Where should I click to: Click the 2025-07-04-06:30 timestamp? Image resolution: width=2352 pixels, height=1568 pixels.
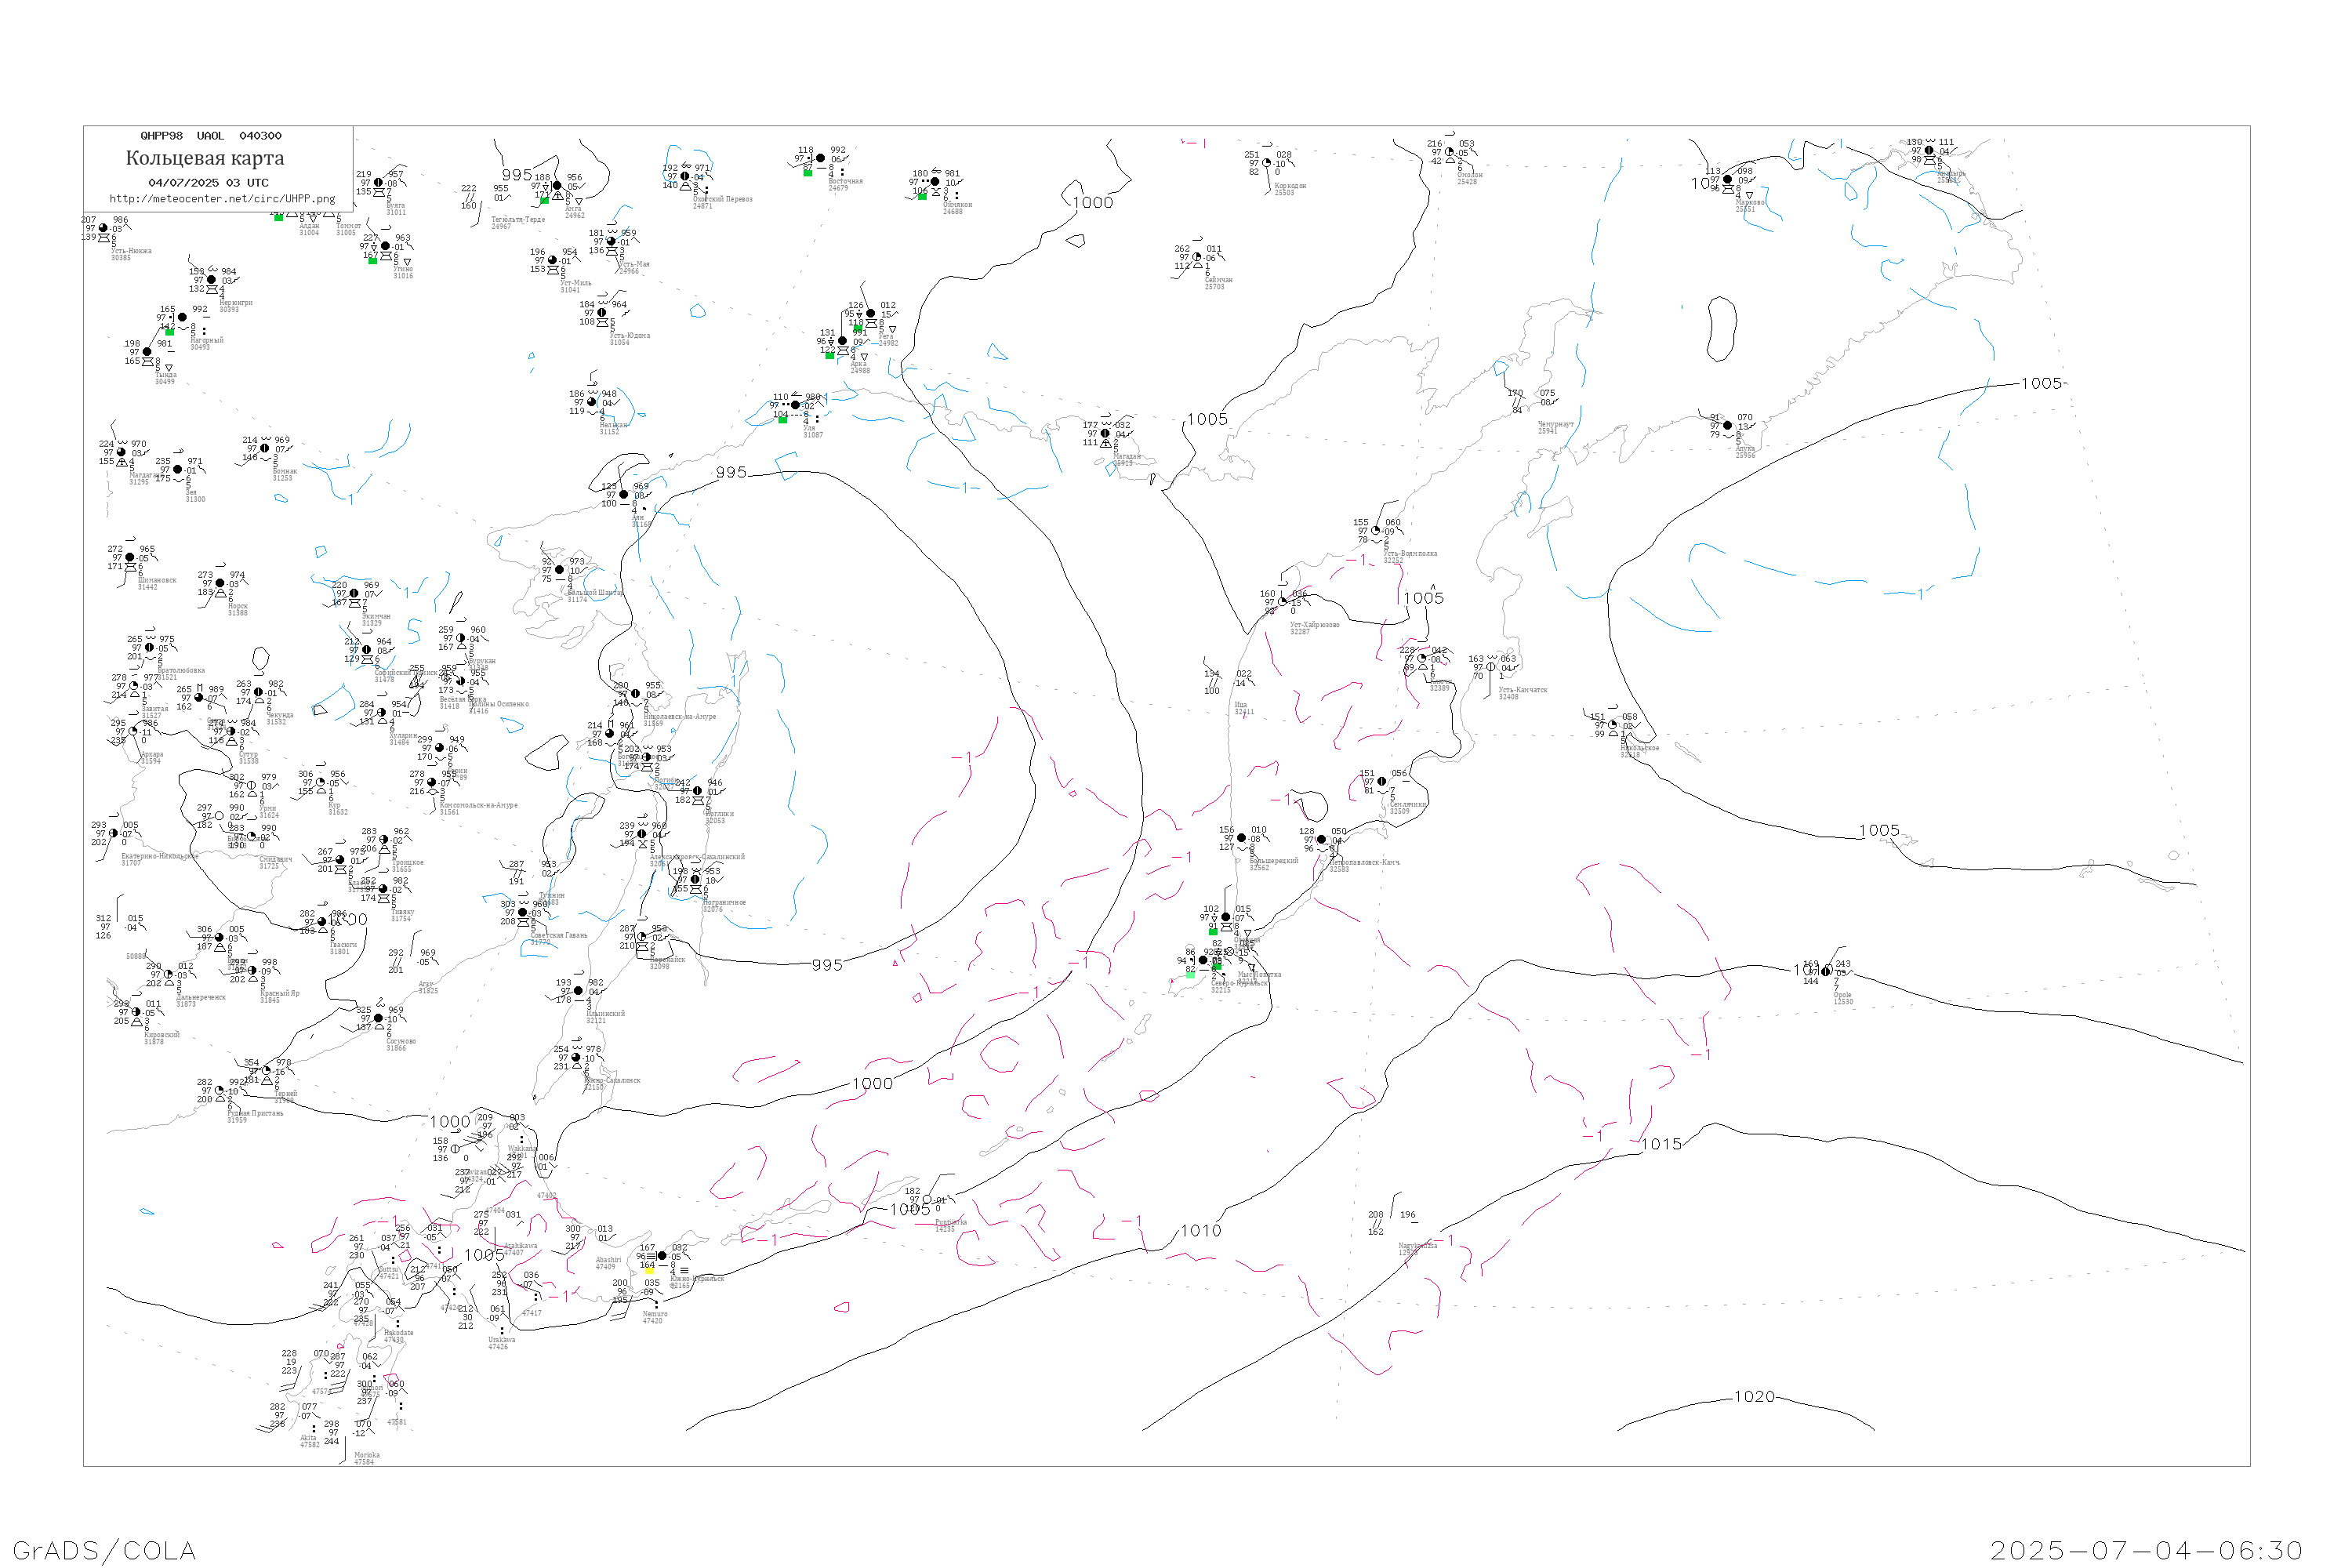(2146, 1550)
